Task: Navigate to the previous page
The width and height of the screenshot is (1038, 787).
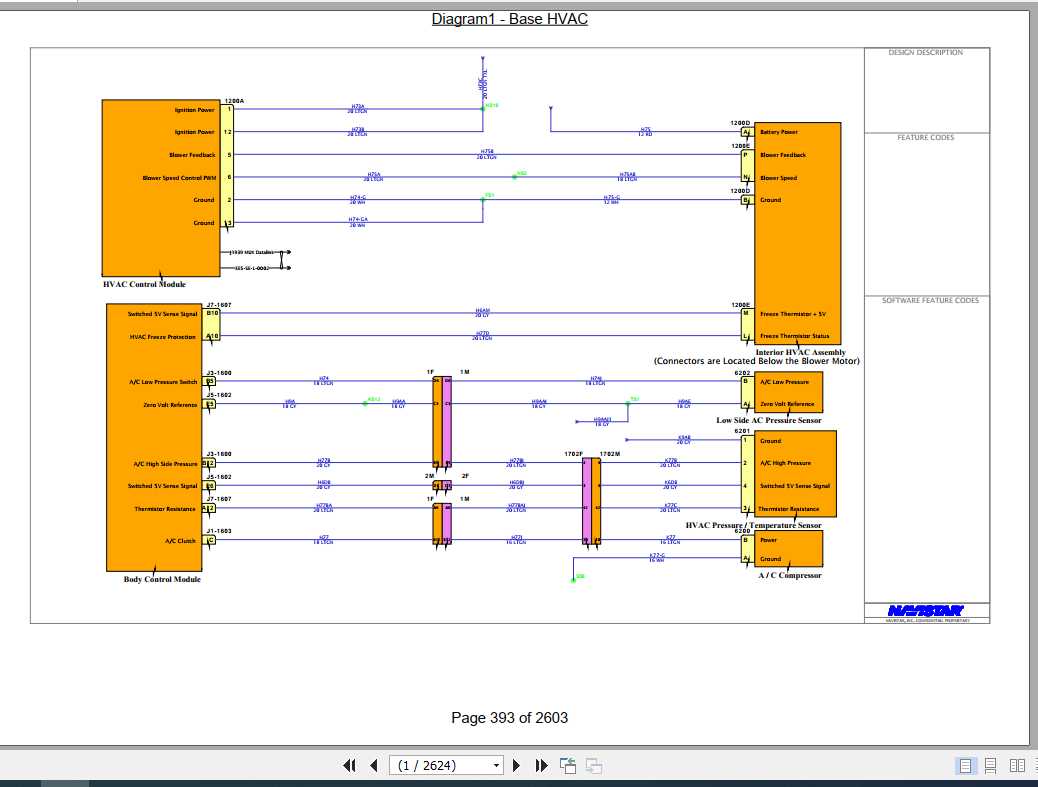Action: coord(372,765)
